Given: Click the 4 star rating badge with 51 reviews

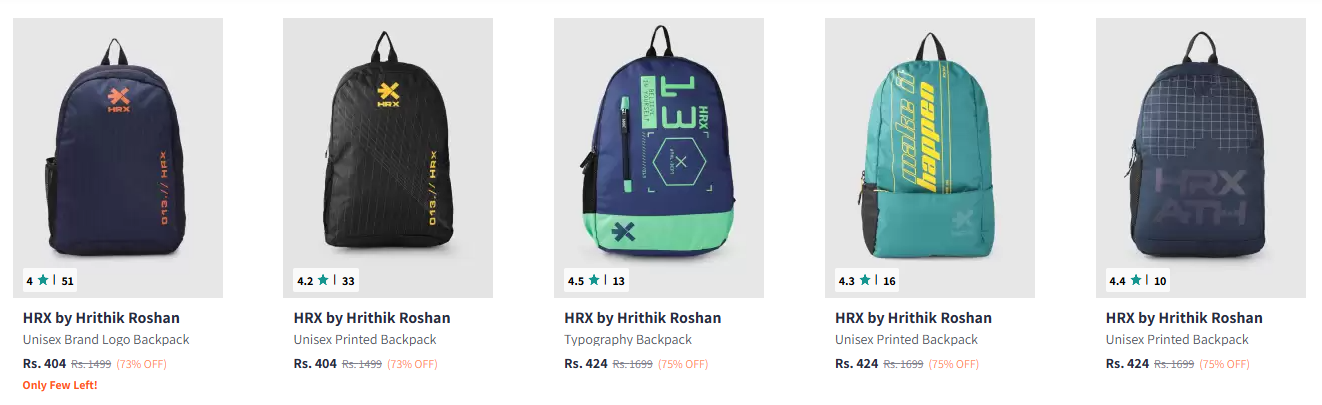Looking at the screenshot, I should coord(50,281).
